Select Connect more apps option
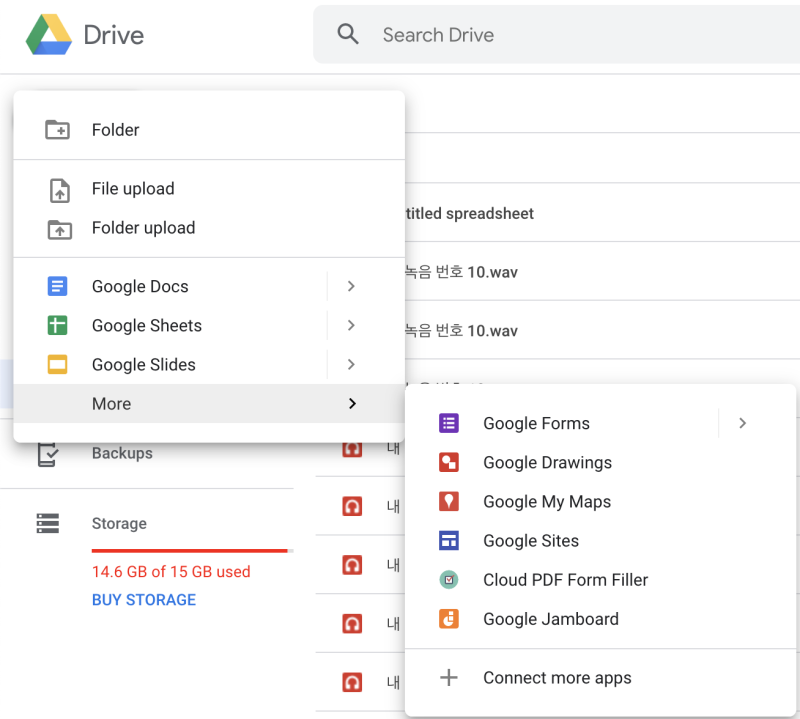Viewport: 800px width, 719px height. tap(557, 678)
